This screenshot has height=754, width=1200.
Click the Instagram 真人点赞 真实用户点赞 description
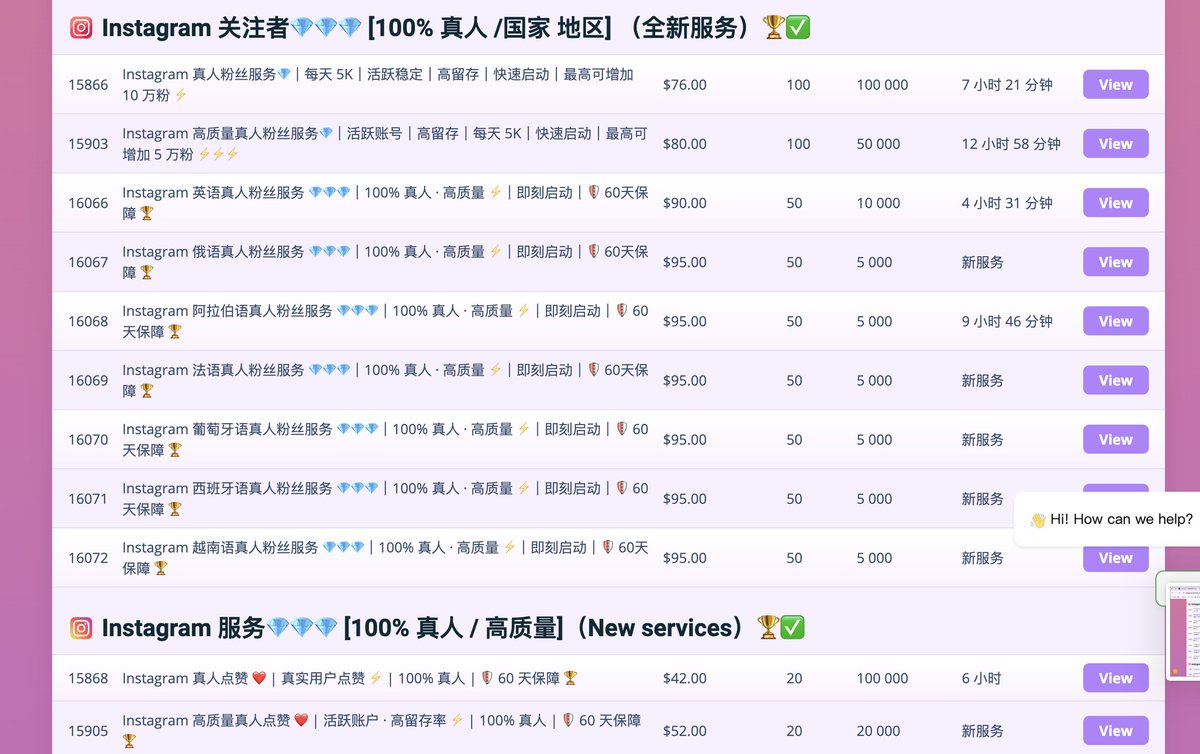click(350, 678)
